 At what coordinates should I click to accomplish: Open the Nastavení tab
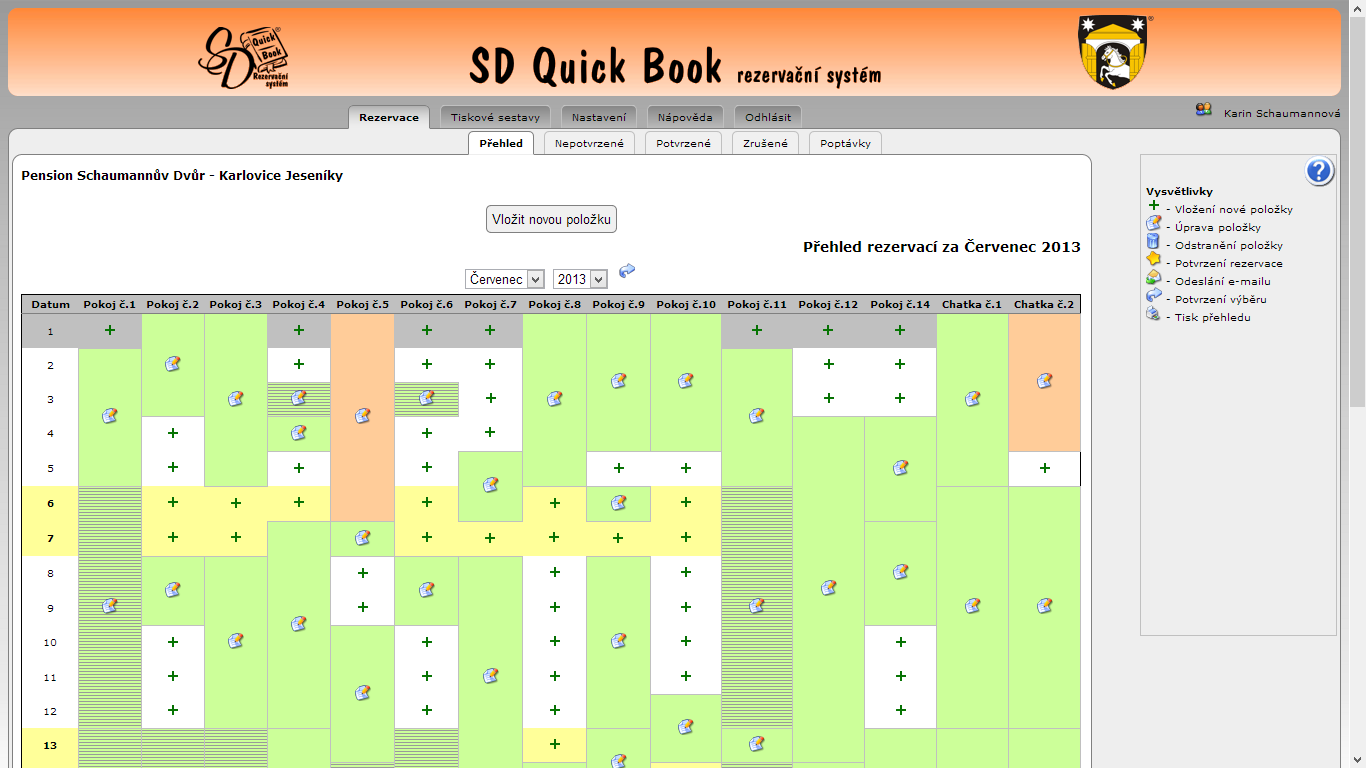[x=599, y=117]
